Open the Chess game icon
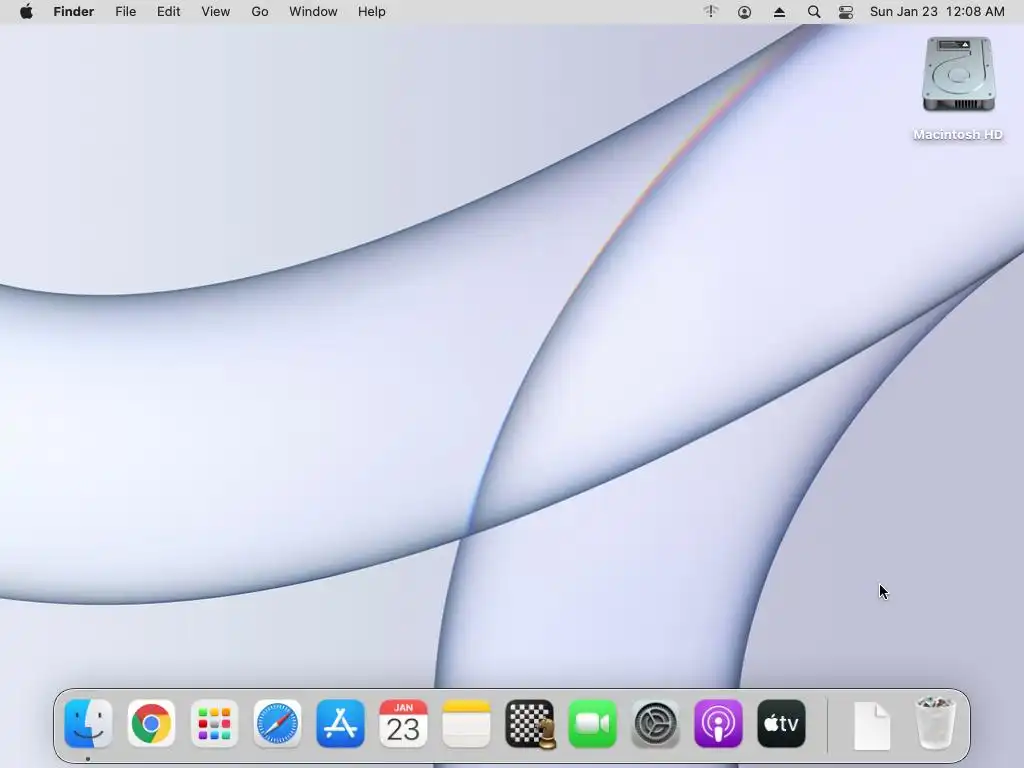 [530, 724]
